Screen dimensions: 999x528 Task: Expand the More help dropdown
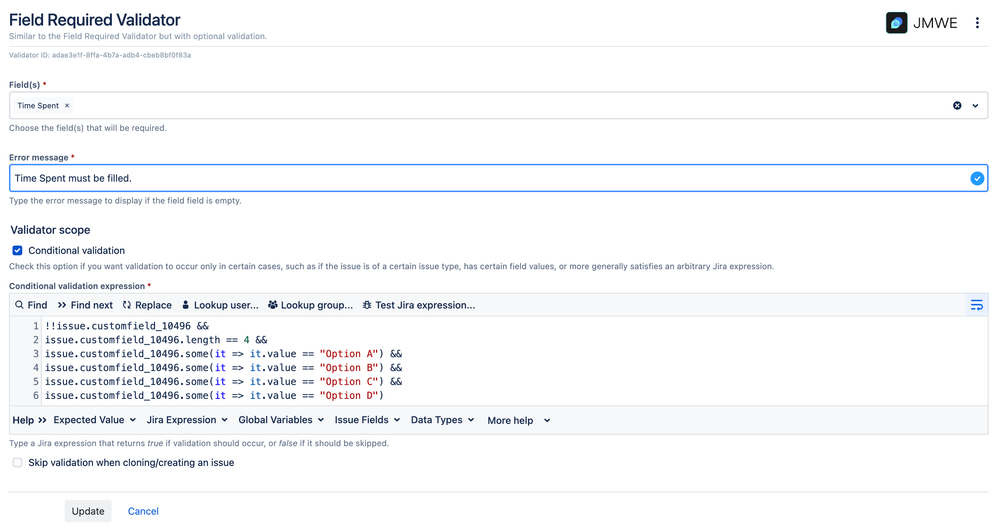point(519,420)
